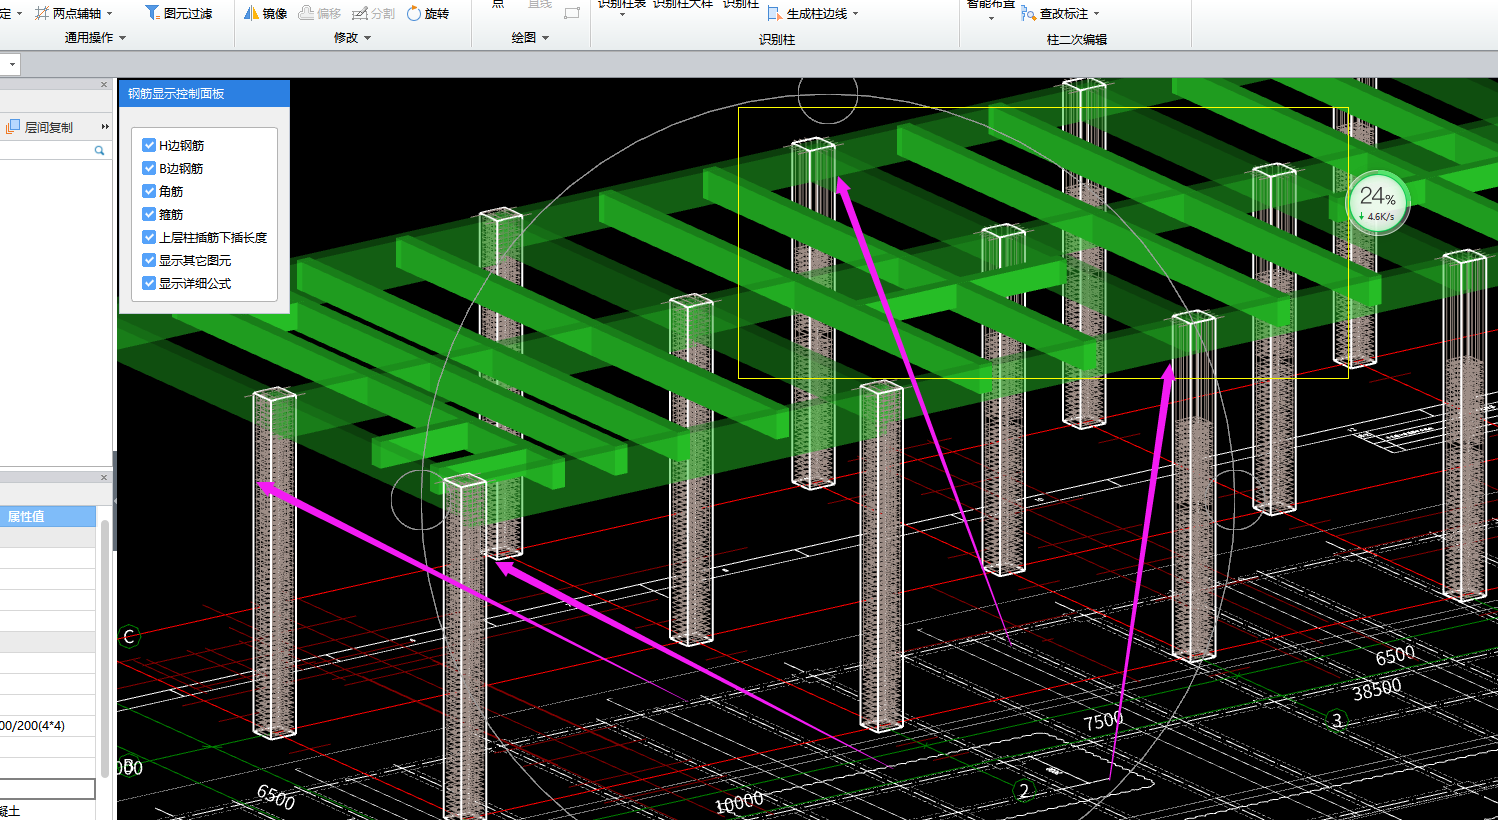Select the 镜像 mirror tool
The width and height of the screenshot is (1498, 820).
click(266, 13)
